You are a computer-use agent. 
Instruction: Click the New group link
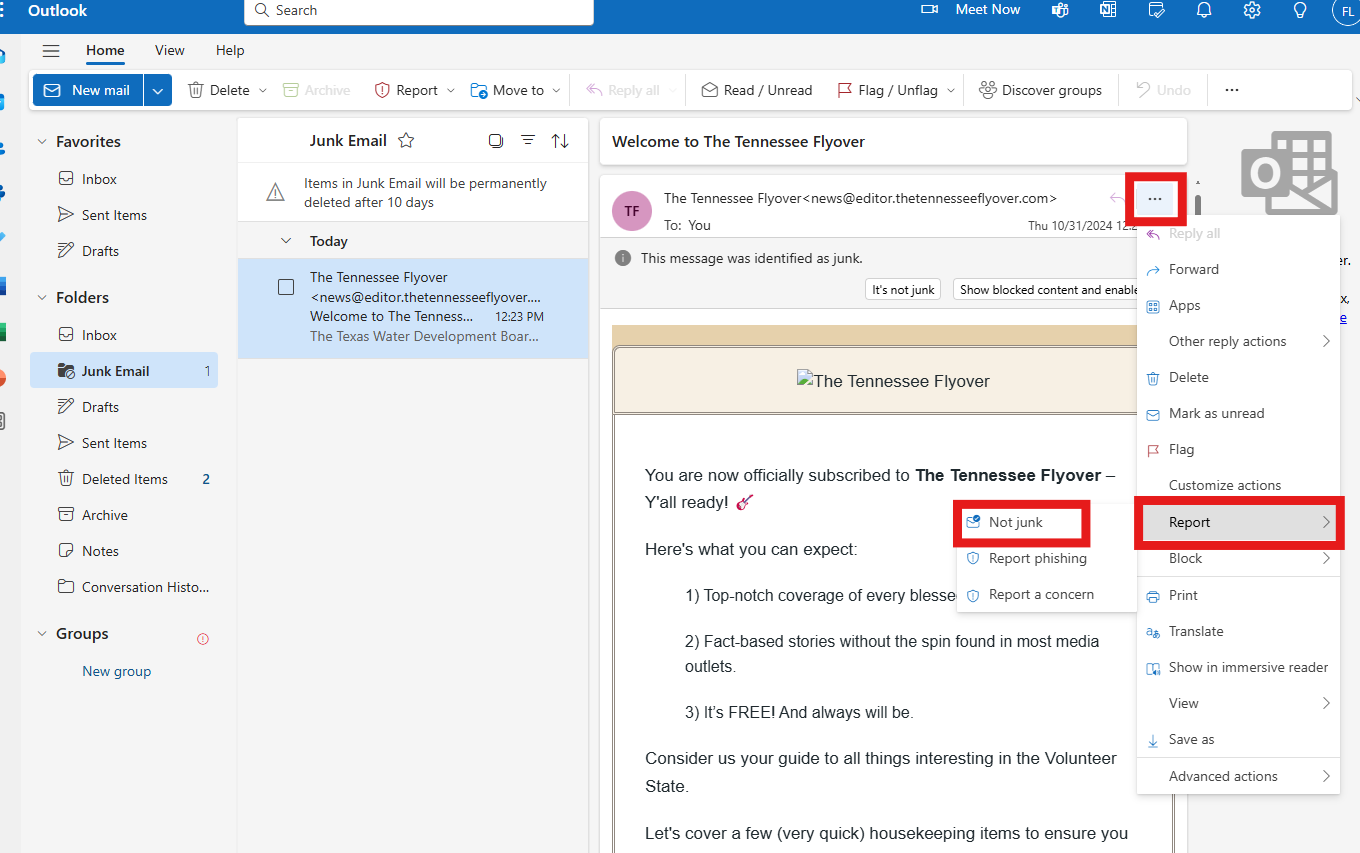point(116,671)
